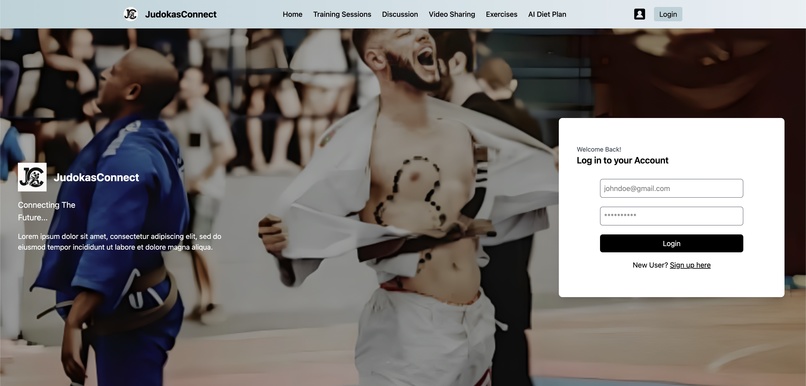Select Exercises in navigation bar
The image size is (806, 386).
(502, 14)
